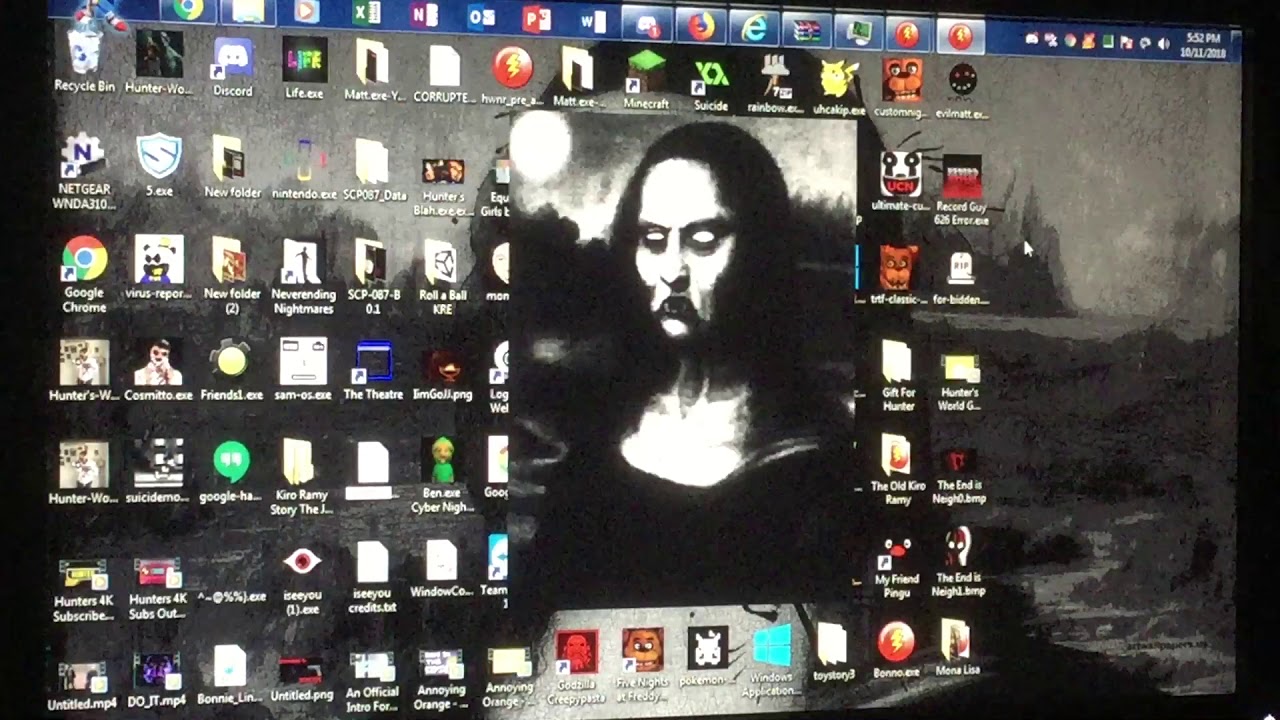The height and width of the screenshot is (720, 1280).
Task: Open Firefox from the taskbar
Action: 701,26
